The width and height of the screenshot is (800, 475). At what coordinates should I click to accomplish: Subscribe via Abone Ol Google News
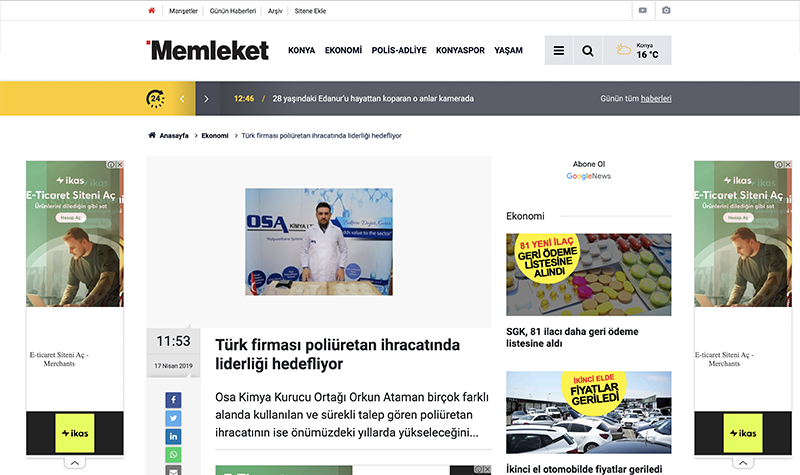pos(589,170)
